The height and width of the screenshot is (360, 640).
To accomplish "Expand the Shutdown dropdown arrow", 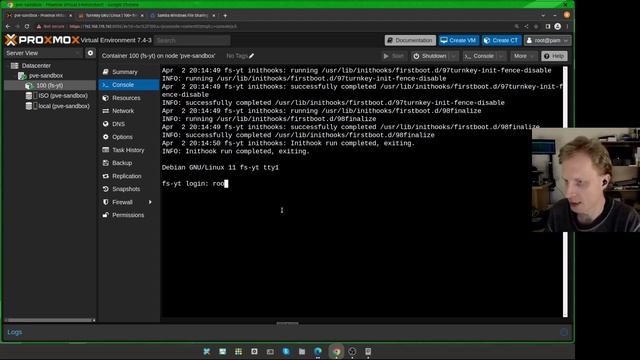I will [x=453, y=56].
